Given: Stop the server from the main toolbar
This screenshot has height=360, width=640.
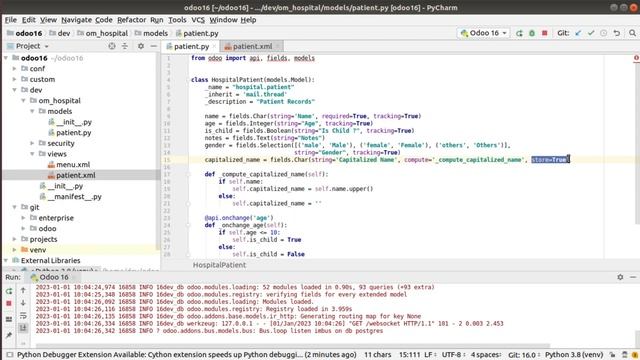Looking at the screenshot, I should pyautogui.click(x=544, y=33).
